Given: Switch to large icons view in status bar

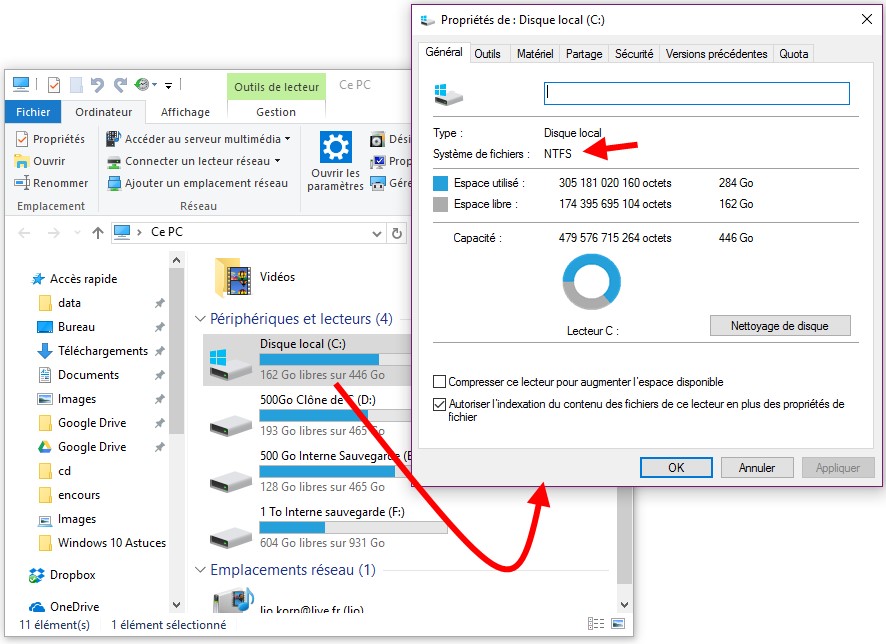Looking at the screenshot, I should tap(618, 624).
